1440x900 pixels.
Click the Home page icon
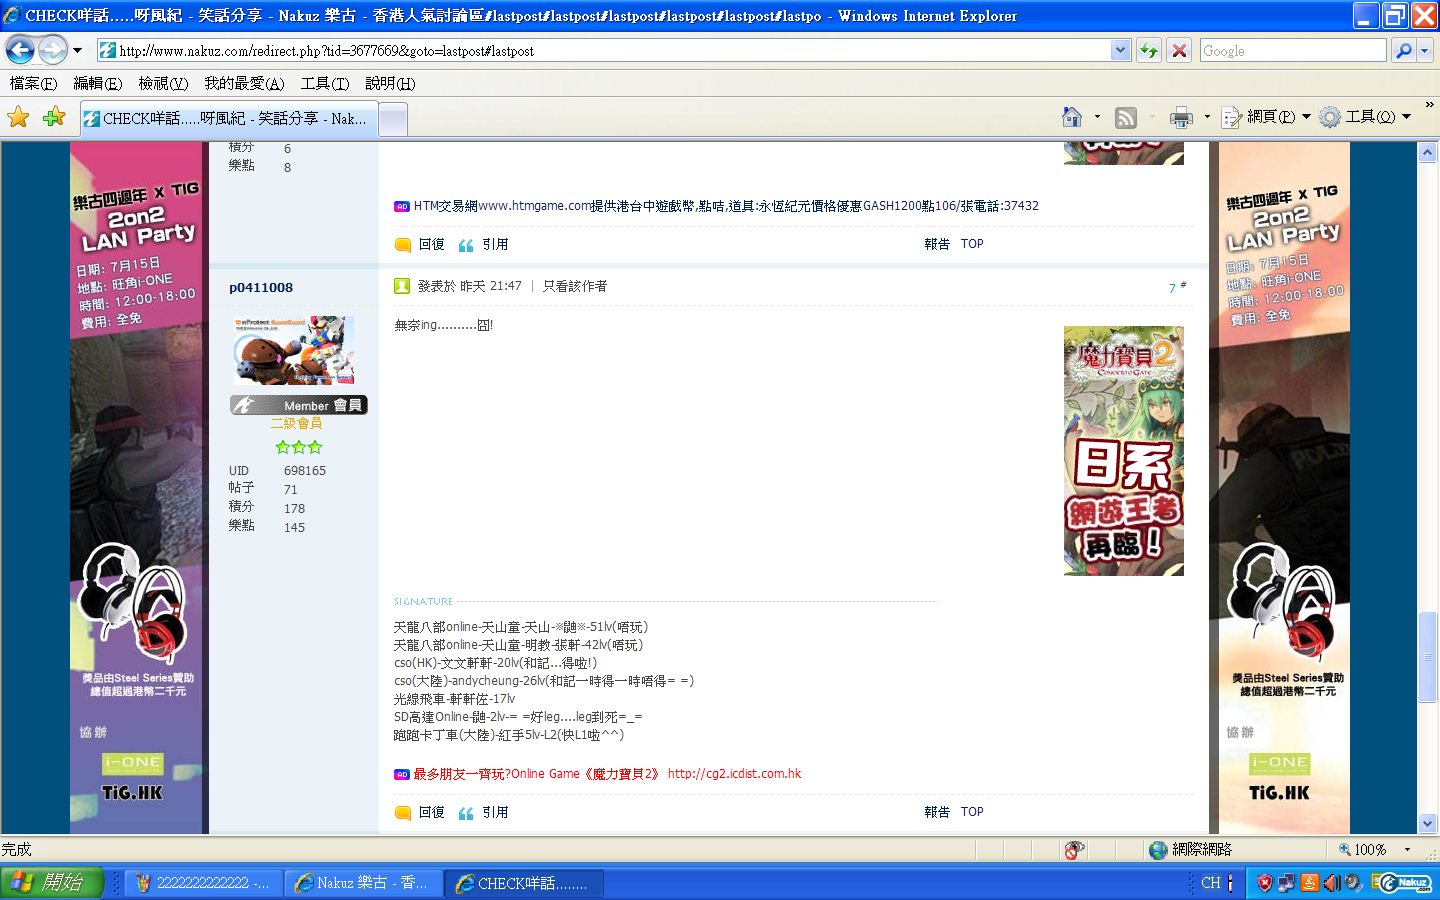coord(1072,118)
